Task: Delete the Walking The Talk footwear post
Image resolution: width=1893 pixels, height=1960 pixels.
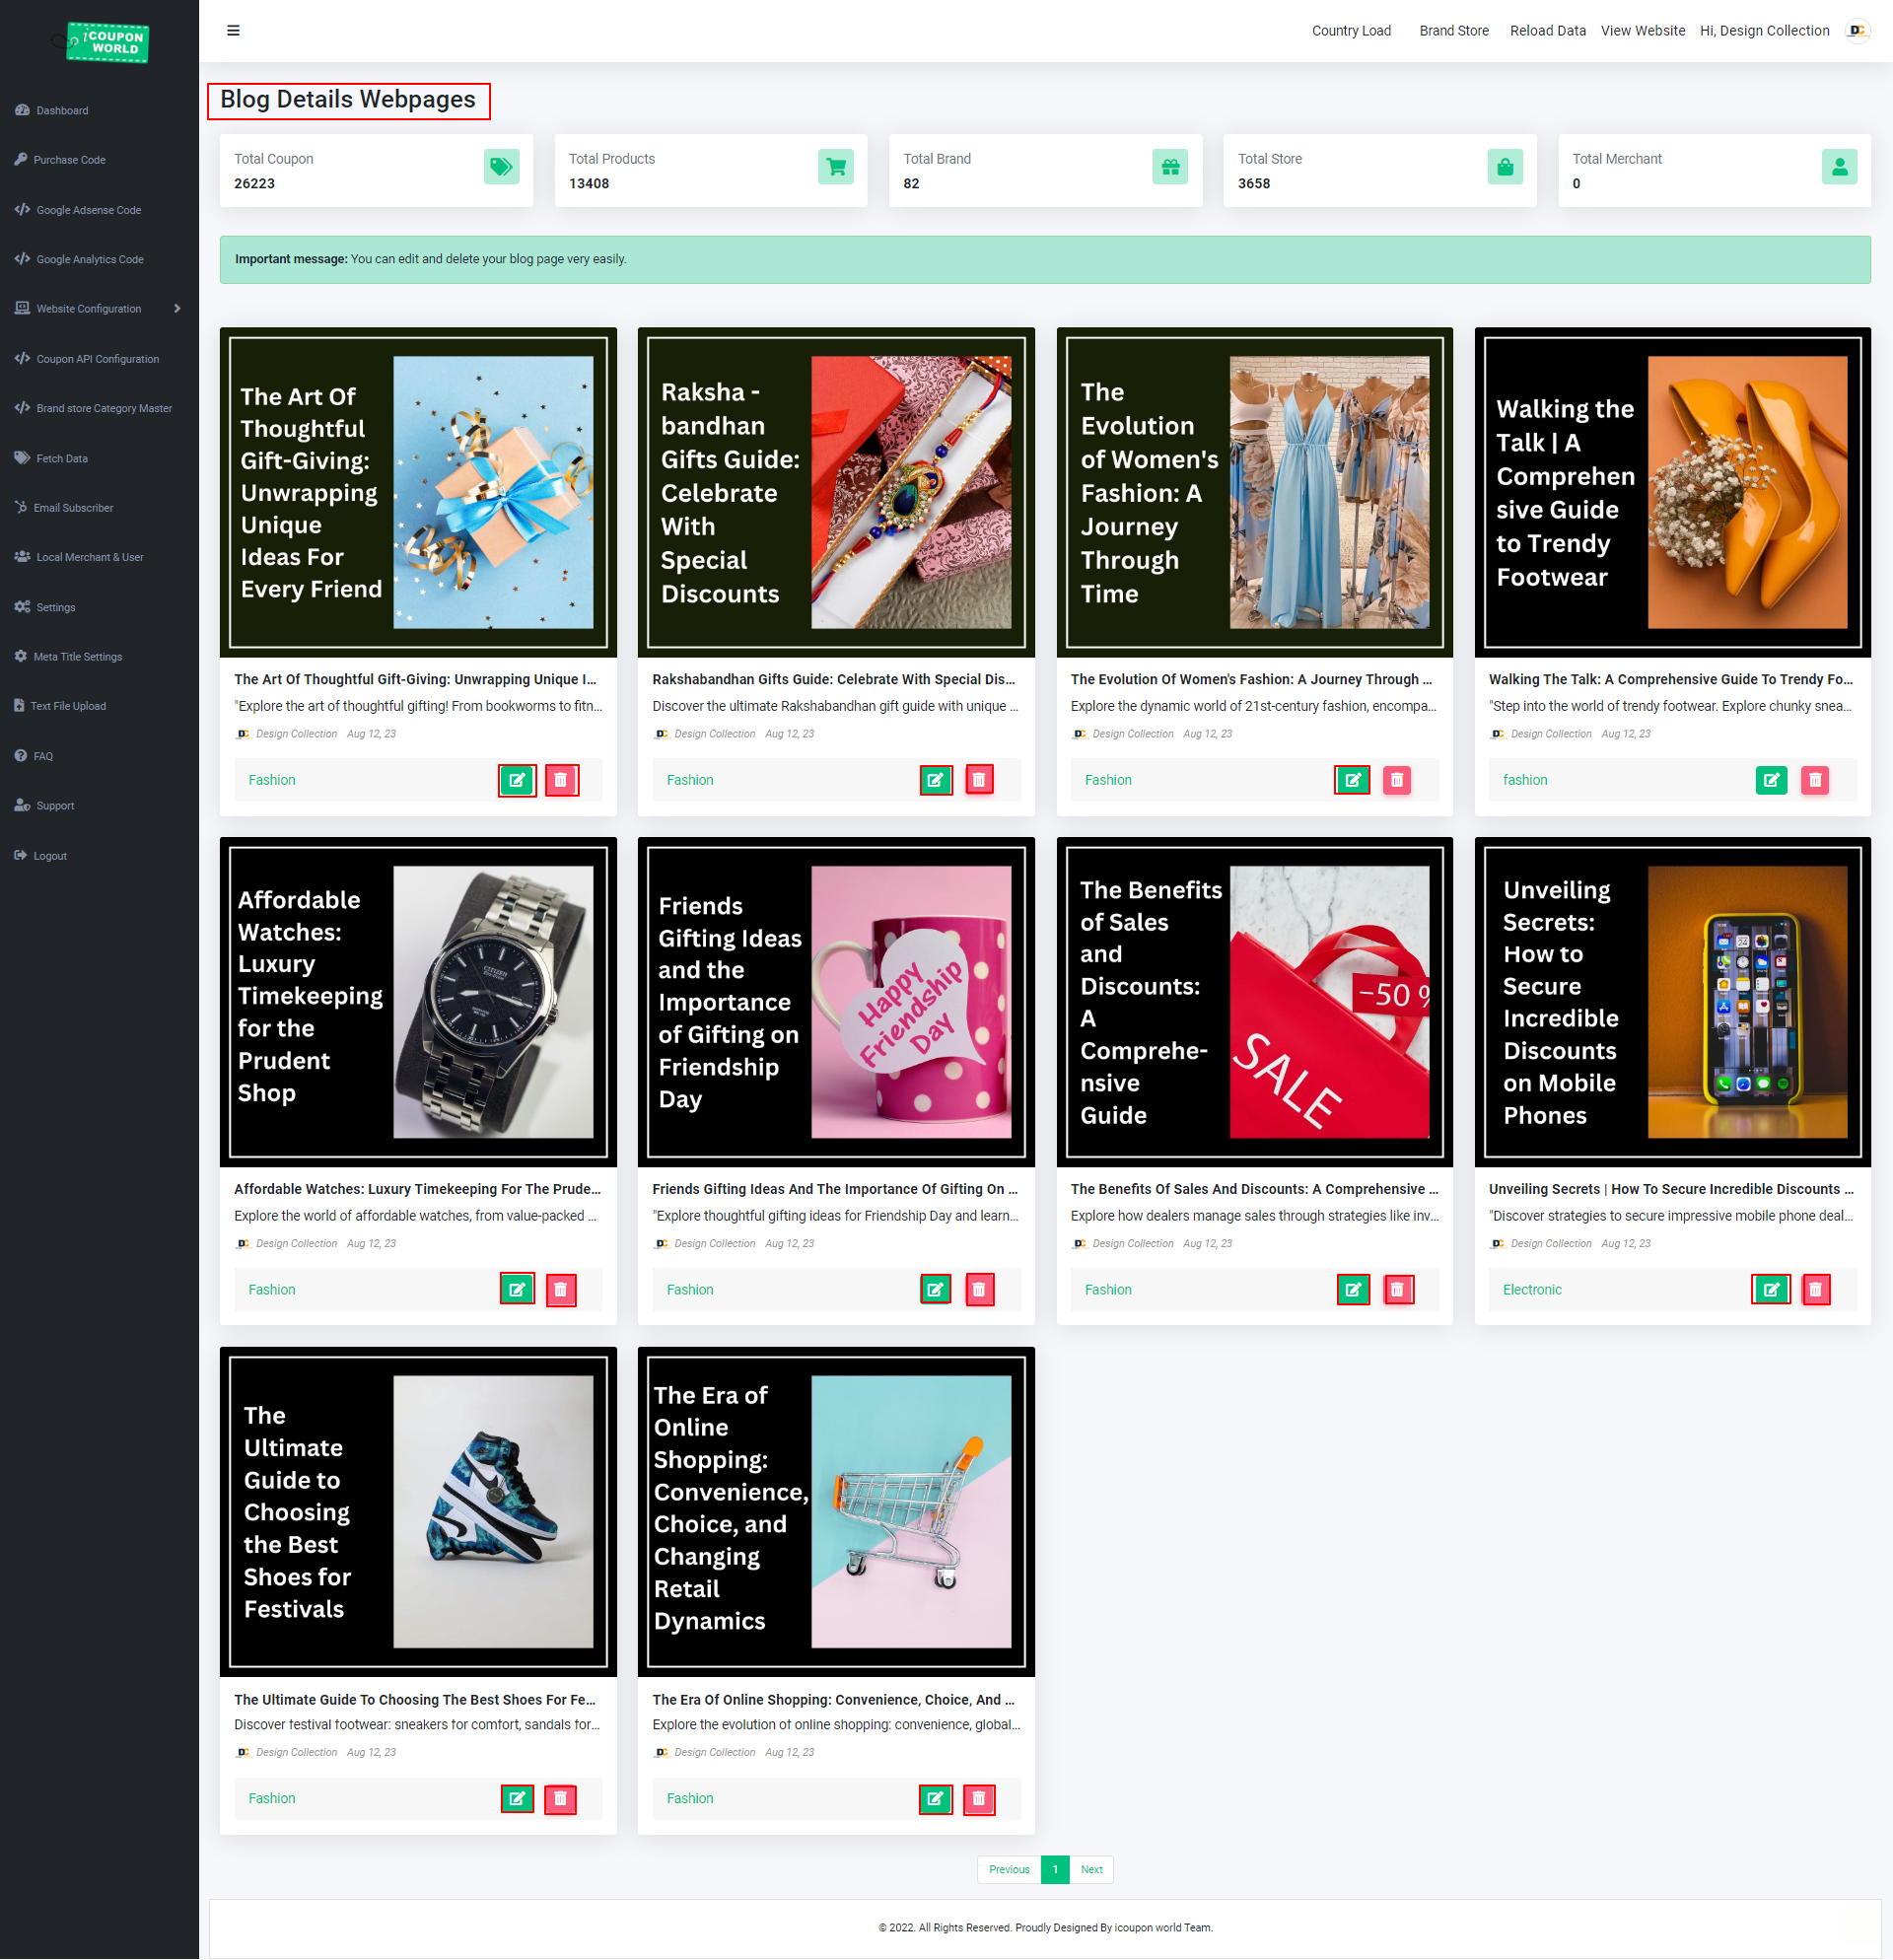Action: tap(1814, 780)
